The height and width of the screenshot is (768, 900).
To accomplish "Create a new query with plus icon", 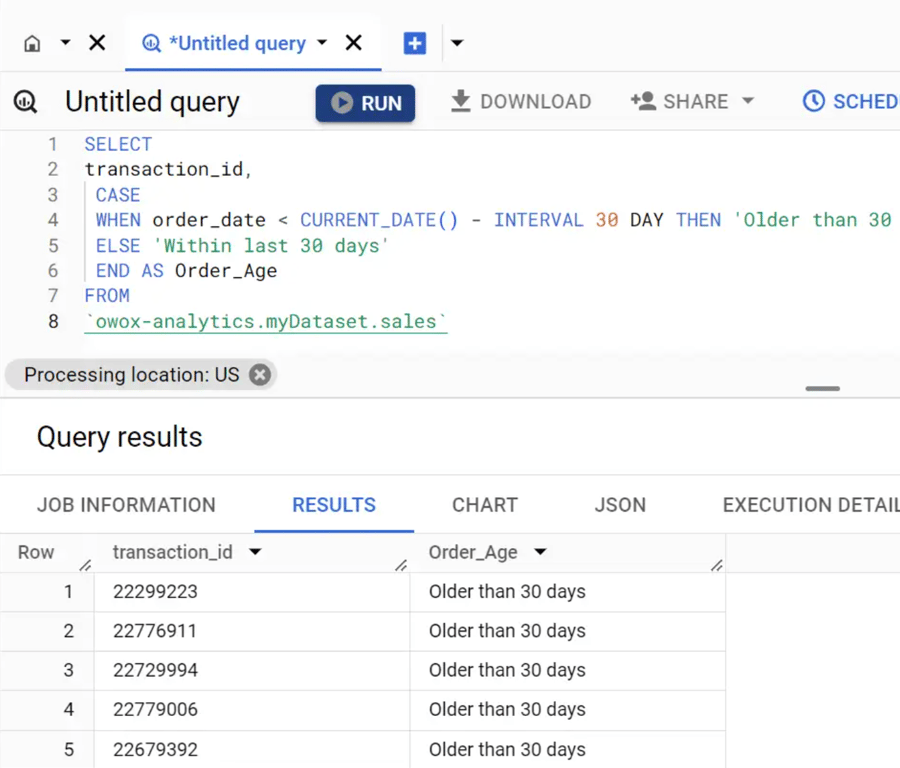I will point(414,43).
